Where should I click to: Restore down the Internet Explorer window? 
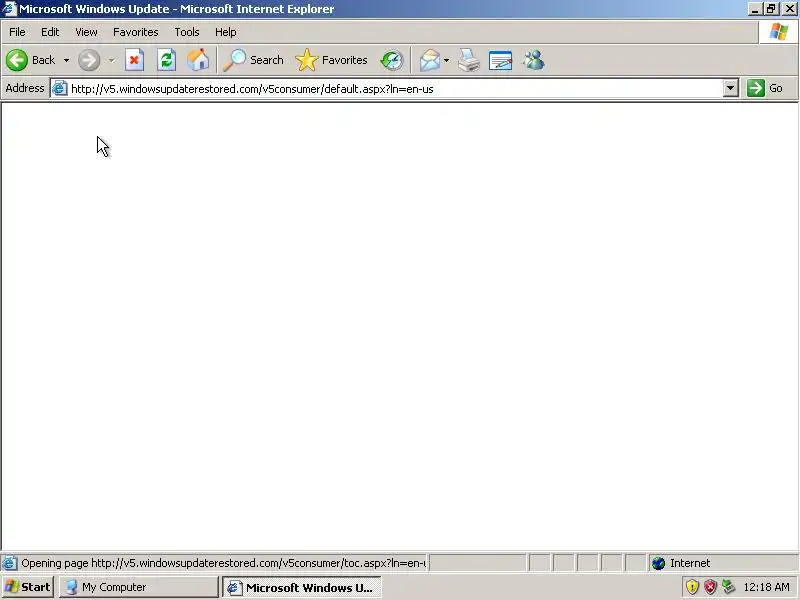tap(771, 9)
